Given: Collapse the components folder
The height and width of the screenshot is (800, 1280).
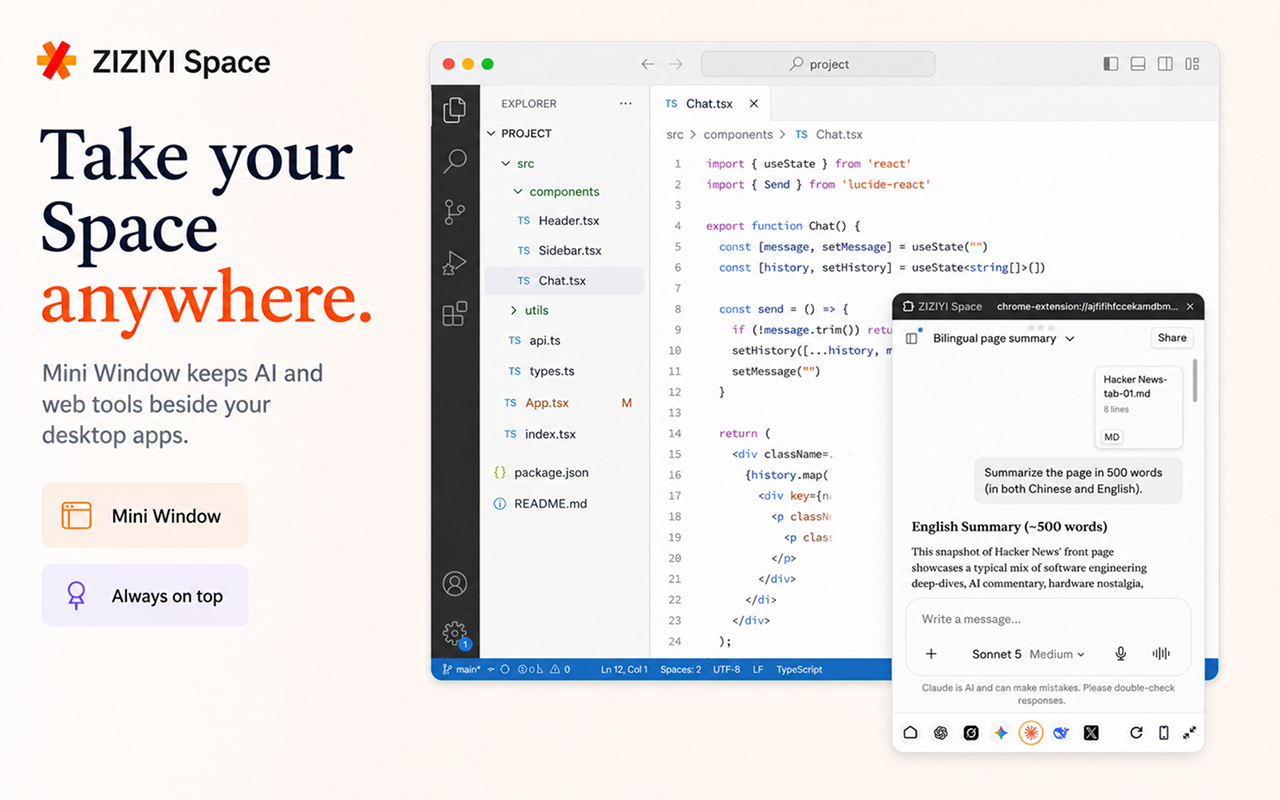Looking at the screenshot, I should point(517,191).
